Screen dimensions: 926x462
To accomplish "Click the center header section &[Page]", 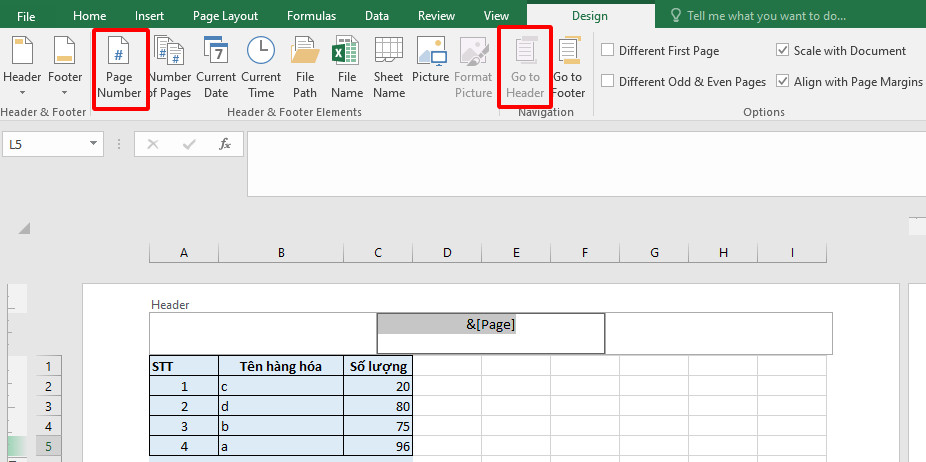I will pos(491,333).
